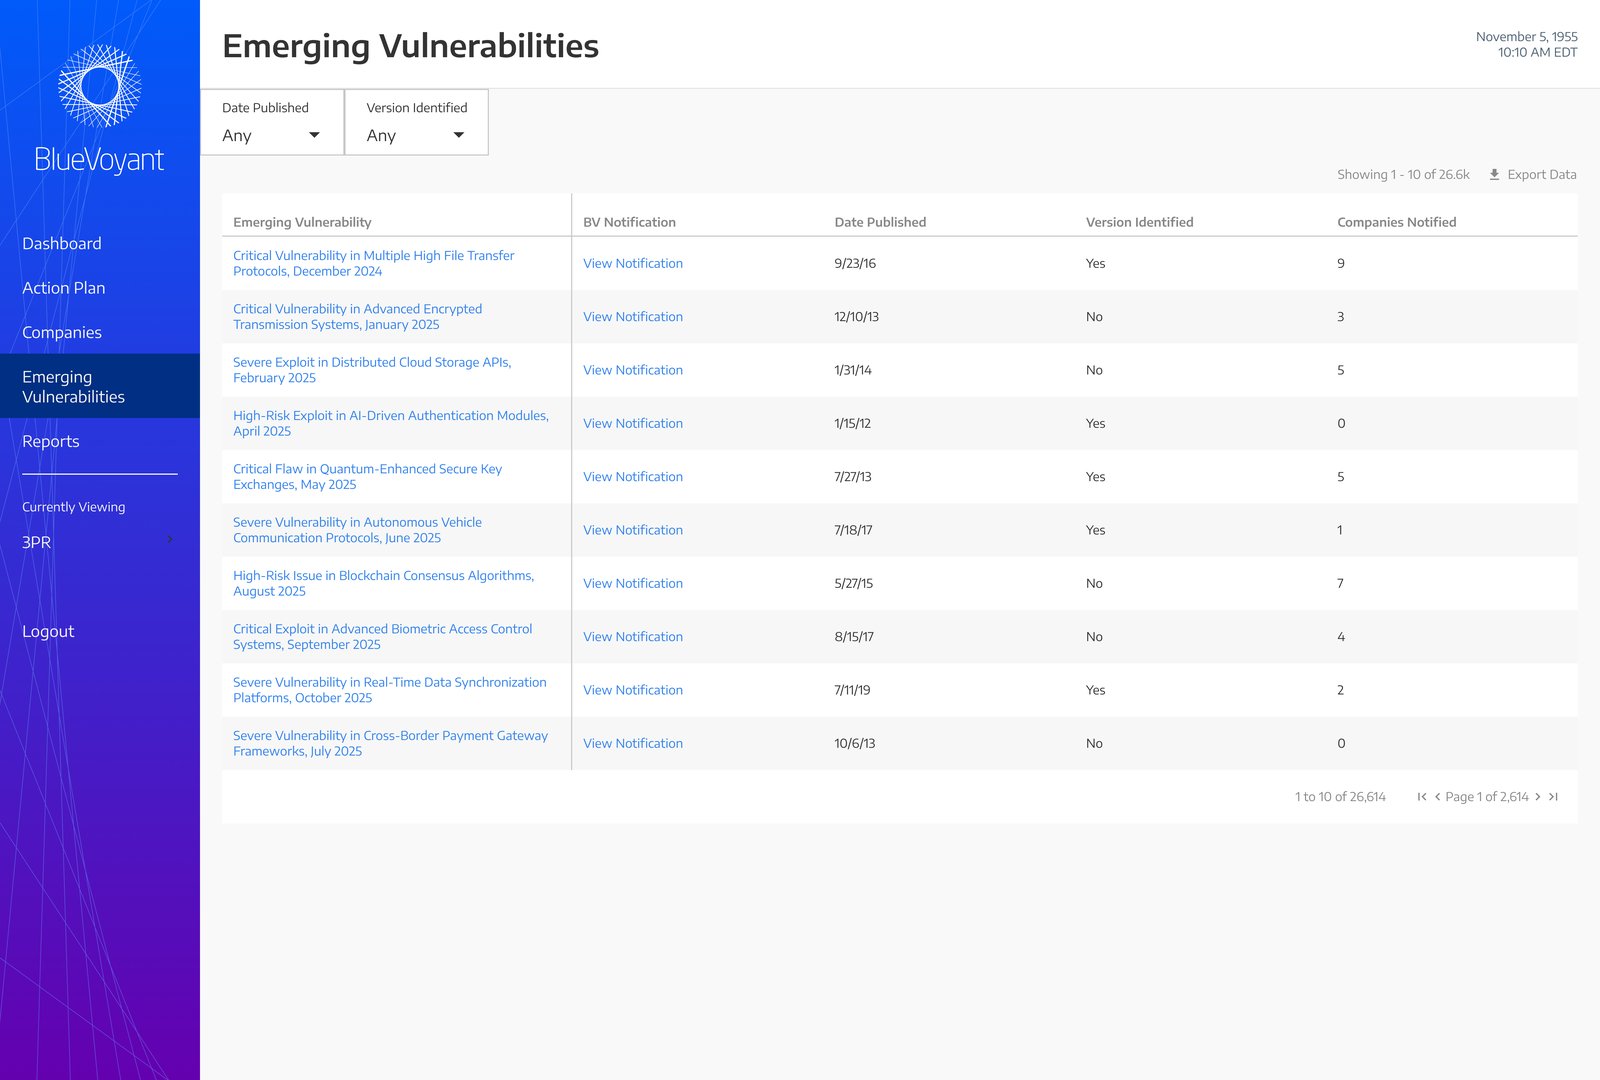Go to the previous page chevron
The image size is (1600, 1080).
(x=1437, y=797)
